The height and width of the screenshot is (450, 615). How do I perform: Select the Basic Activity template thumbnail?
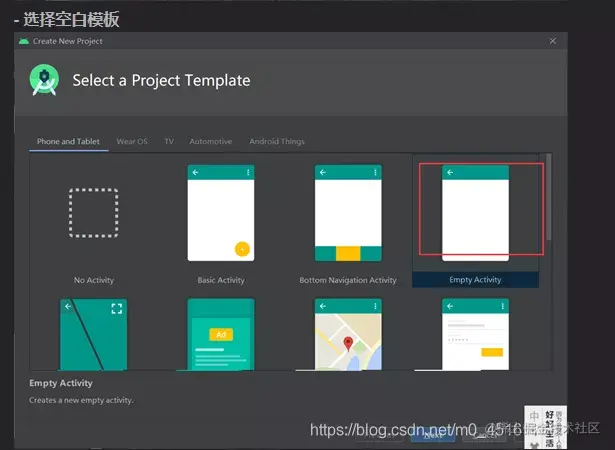click(x=221, y=213)
